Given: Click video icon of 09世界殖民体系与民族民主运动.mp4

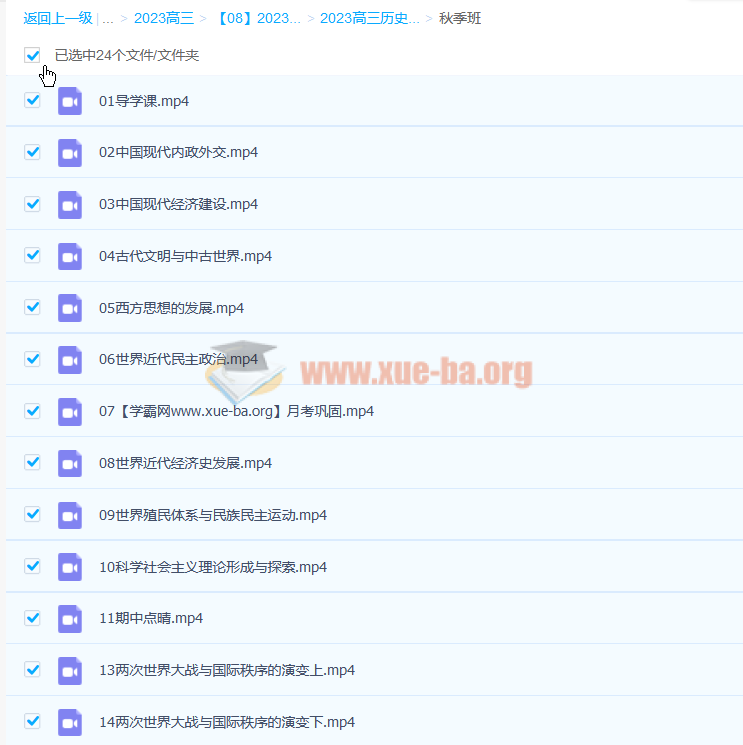Looking at the screenshot, I should pyautogui.click(x=70, y=515).
